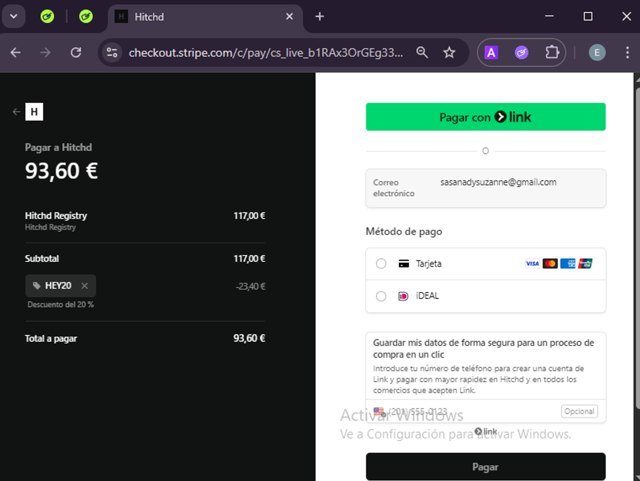Switch to the first green pinned tab
Image resolution: width=640 pixels, height=481 pixels.
click(47, 17)
